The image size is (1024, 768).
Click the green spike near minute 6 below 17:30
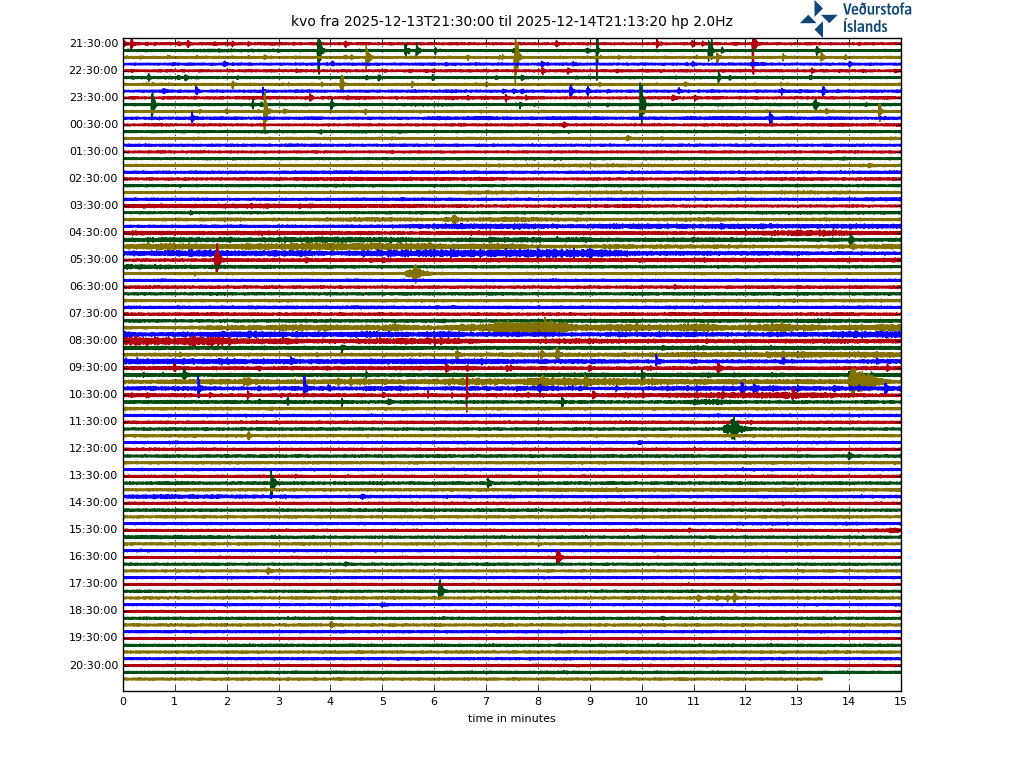tap(440, 591)
